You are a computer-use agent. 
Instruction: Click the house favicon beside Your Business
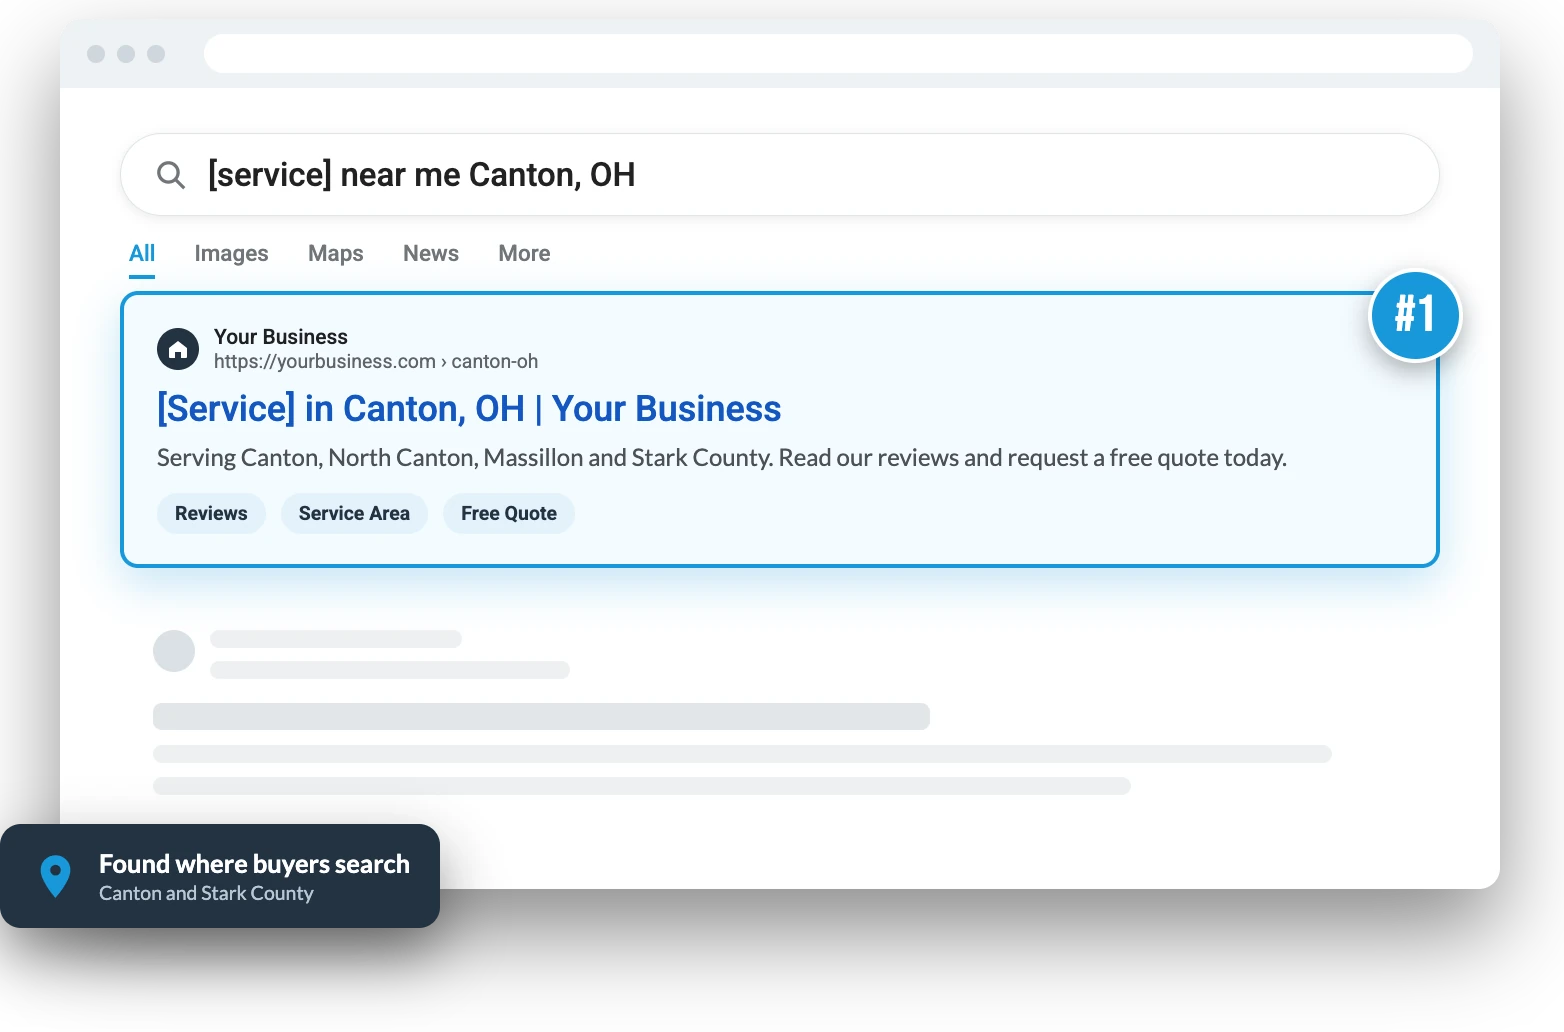(178, 349)
